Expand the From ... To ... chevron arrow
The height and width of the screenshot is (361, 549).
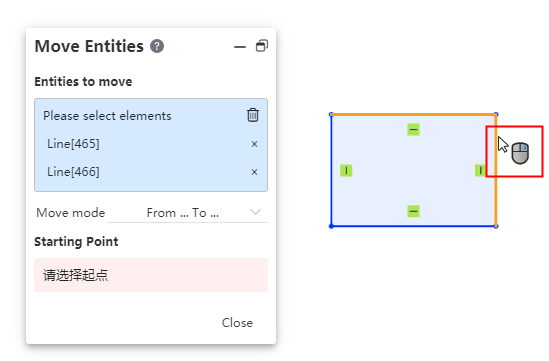point(256,212)
